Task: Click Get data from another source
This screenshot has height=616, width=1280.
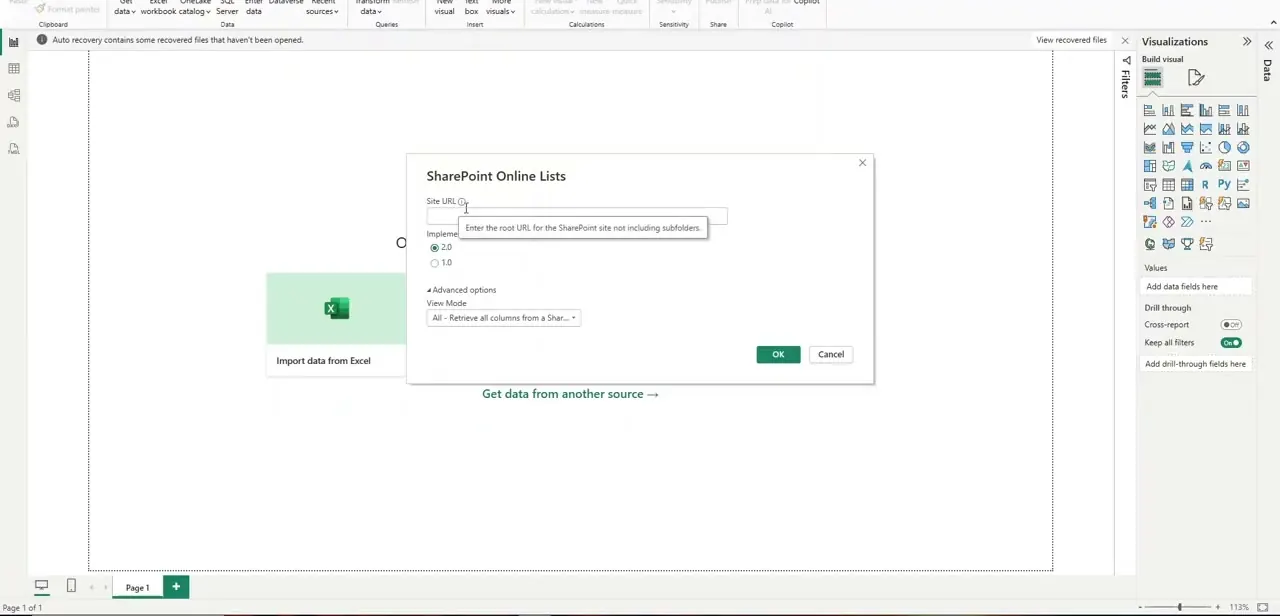Action: [x=570, y=394]
